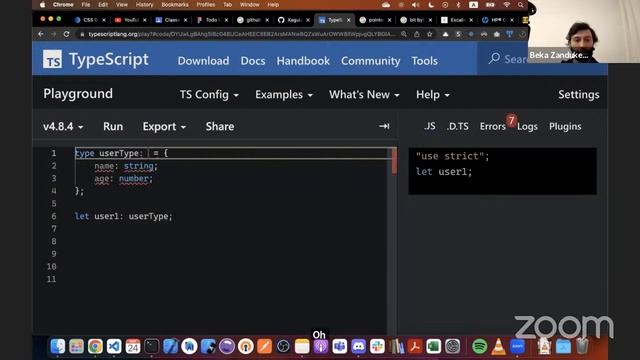Viewport: 640px width, 360px height.
Task: Switch to the github browser tab
Action: [252, 20]
